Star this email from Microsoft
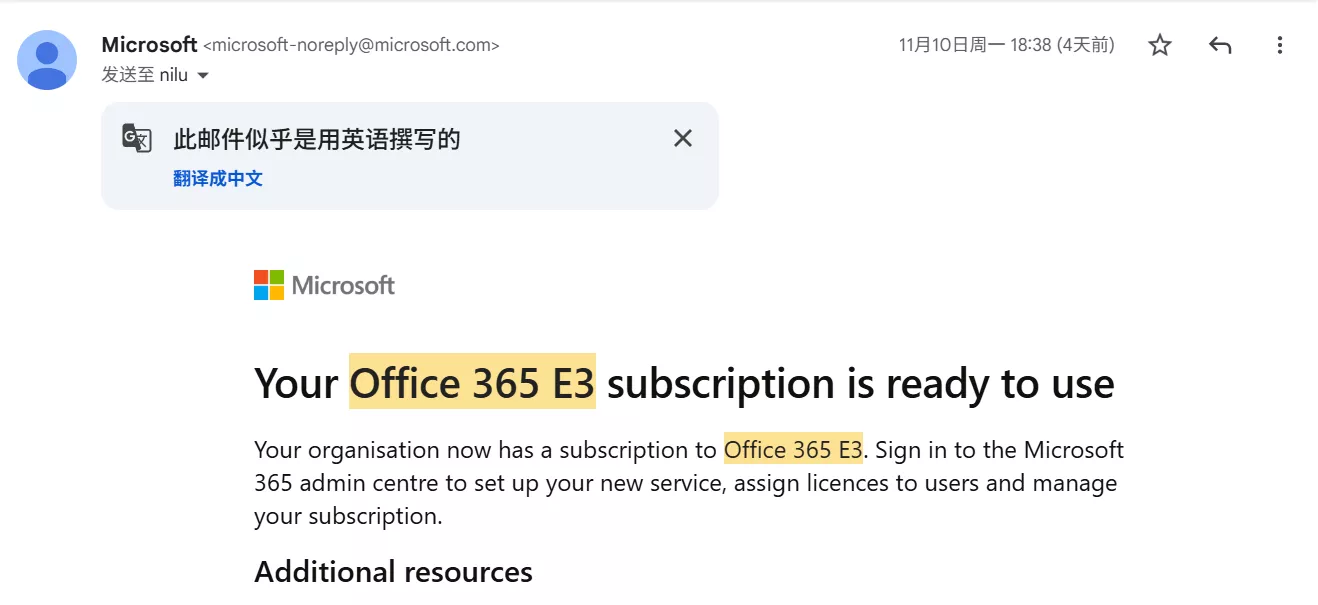 (1159, 45)
